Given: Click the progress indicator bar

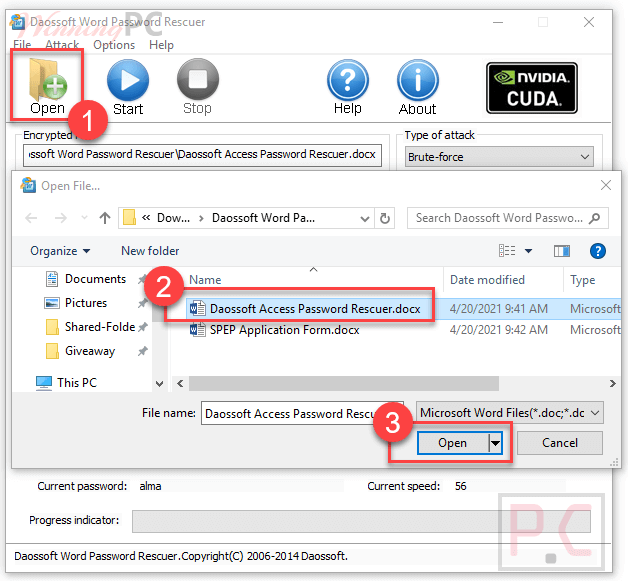Looking at the screenshot, I should [361, 521].
